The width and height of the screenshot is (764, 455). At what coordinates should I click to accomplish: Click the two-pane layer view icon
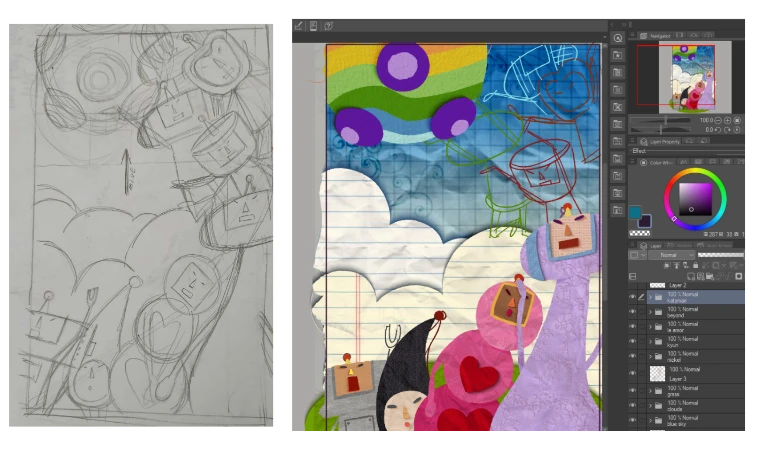pos(632,276)
